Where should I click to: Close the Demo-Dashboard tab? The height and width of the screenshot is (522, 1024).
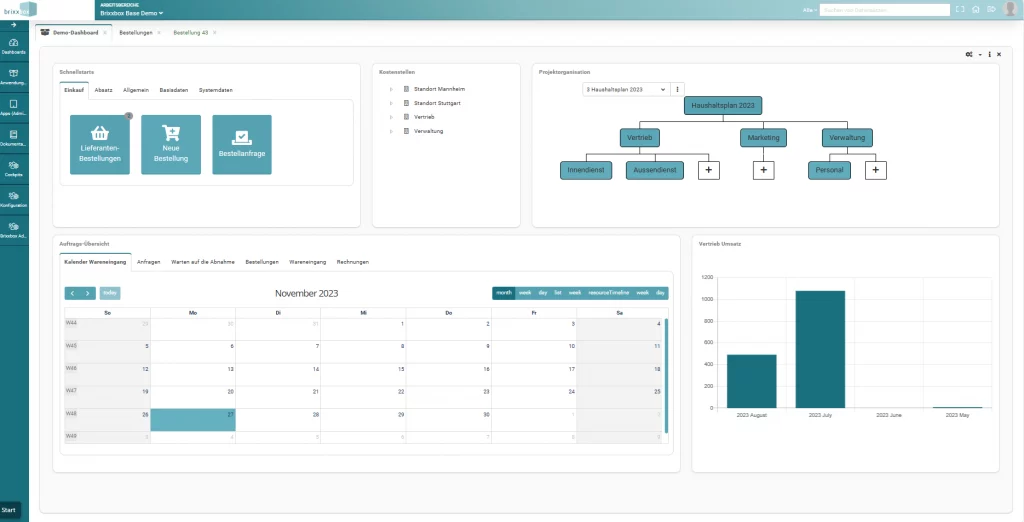(105, 33)
